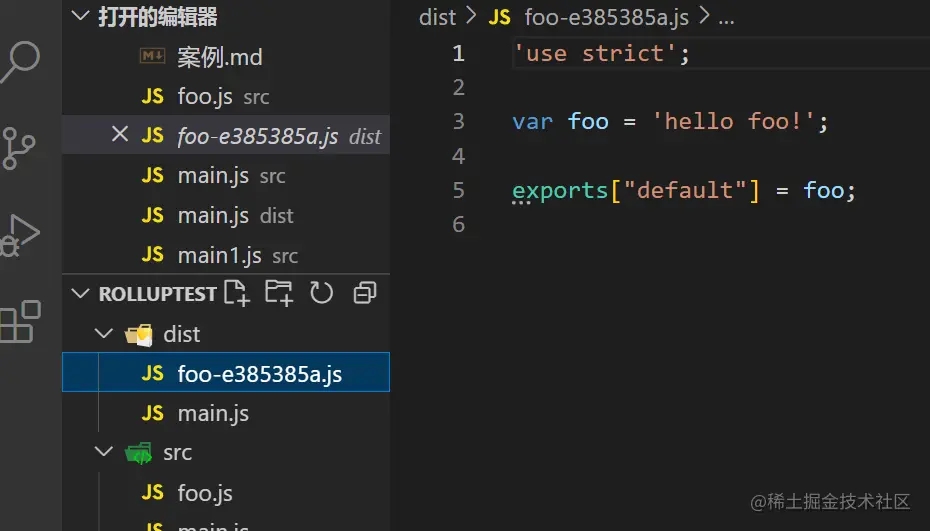Click line number 5 in the gutter
930x531 pixels.
click(x=458, y=190)
